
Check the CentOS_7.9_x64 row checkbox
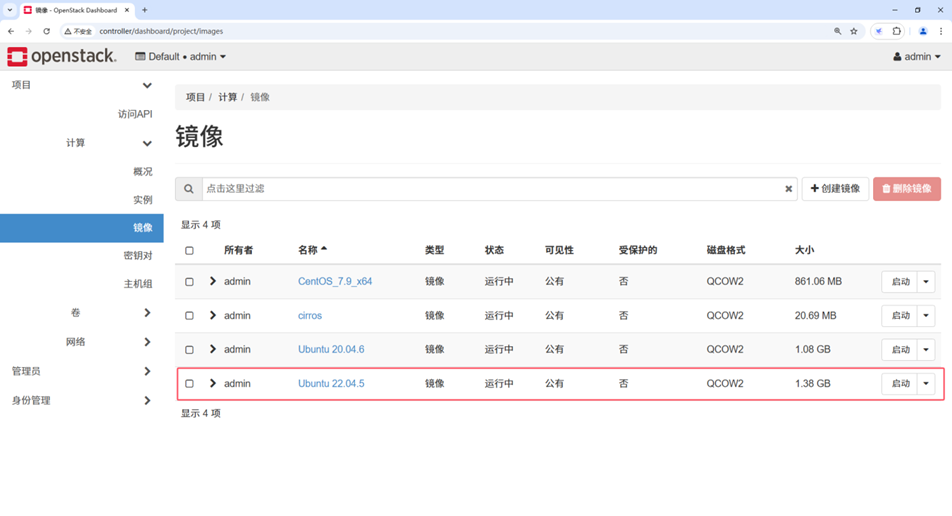(x=189, y=282)
